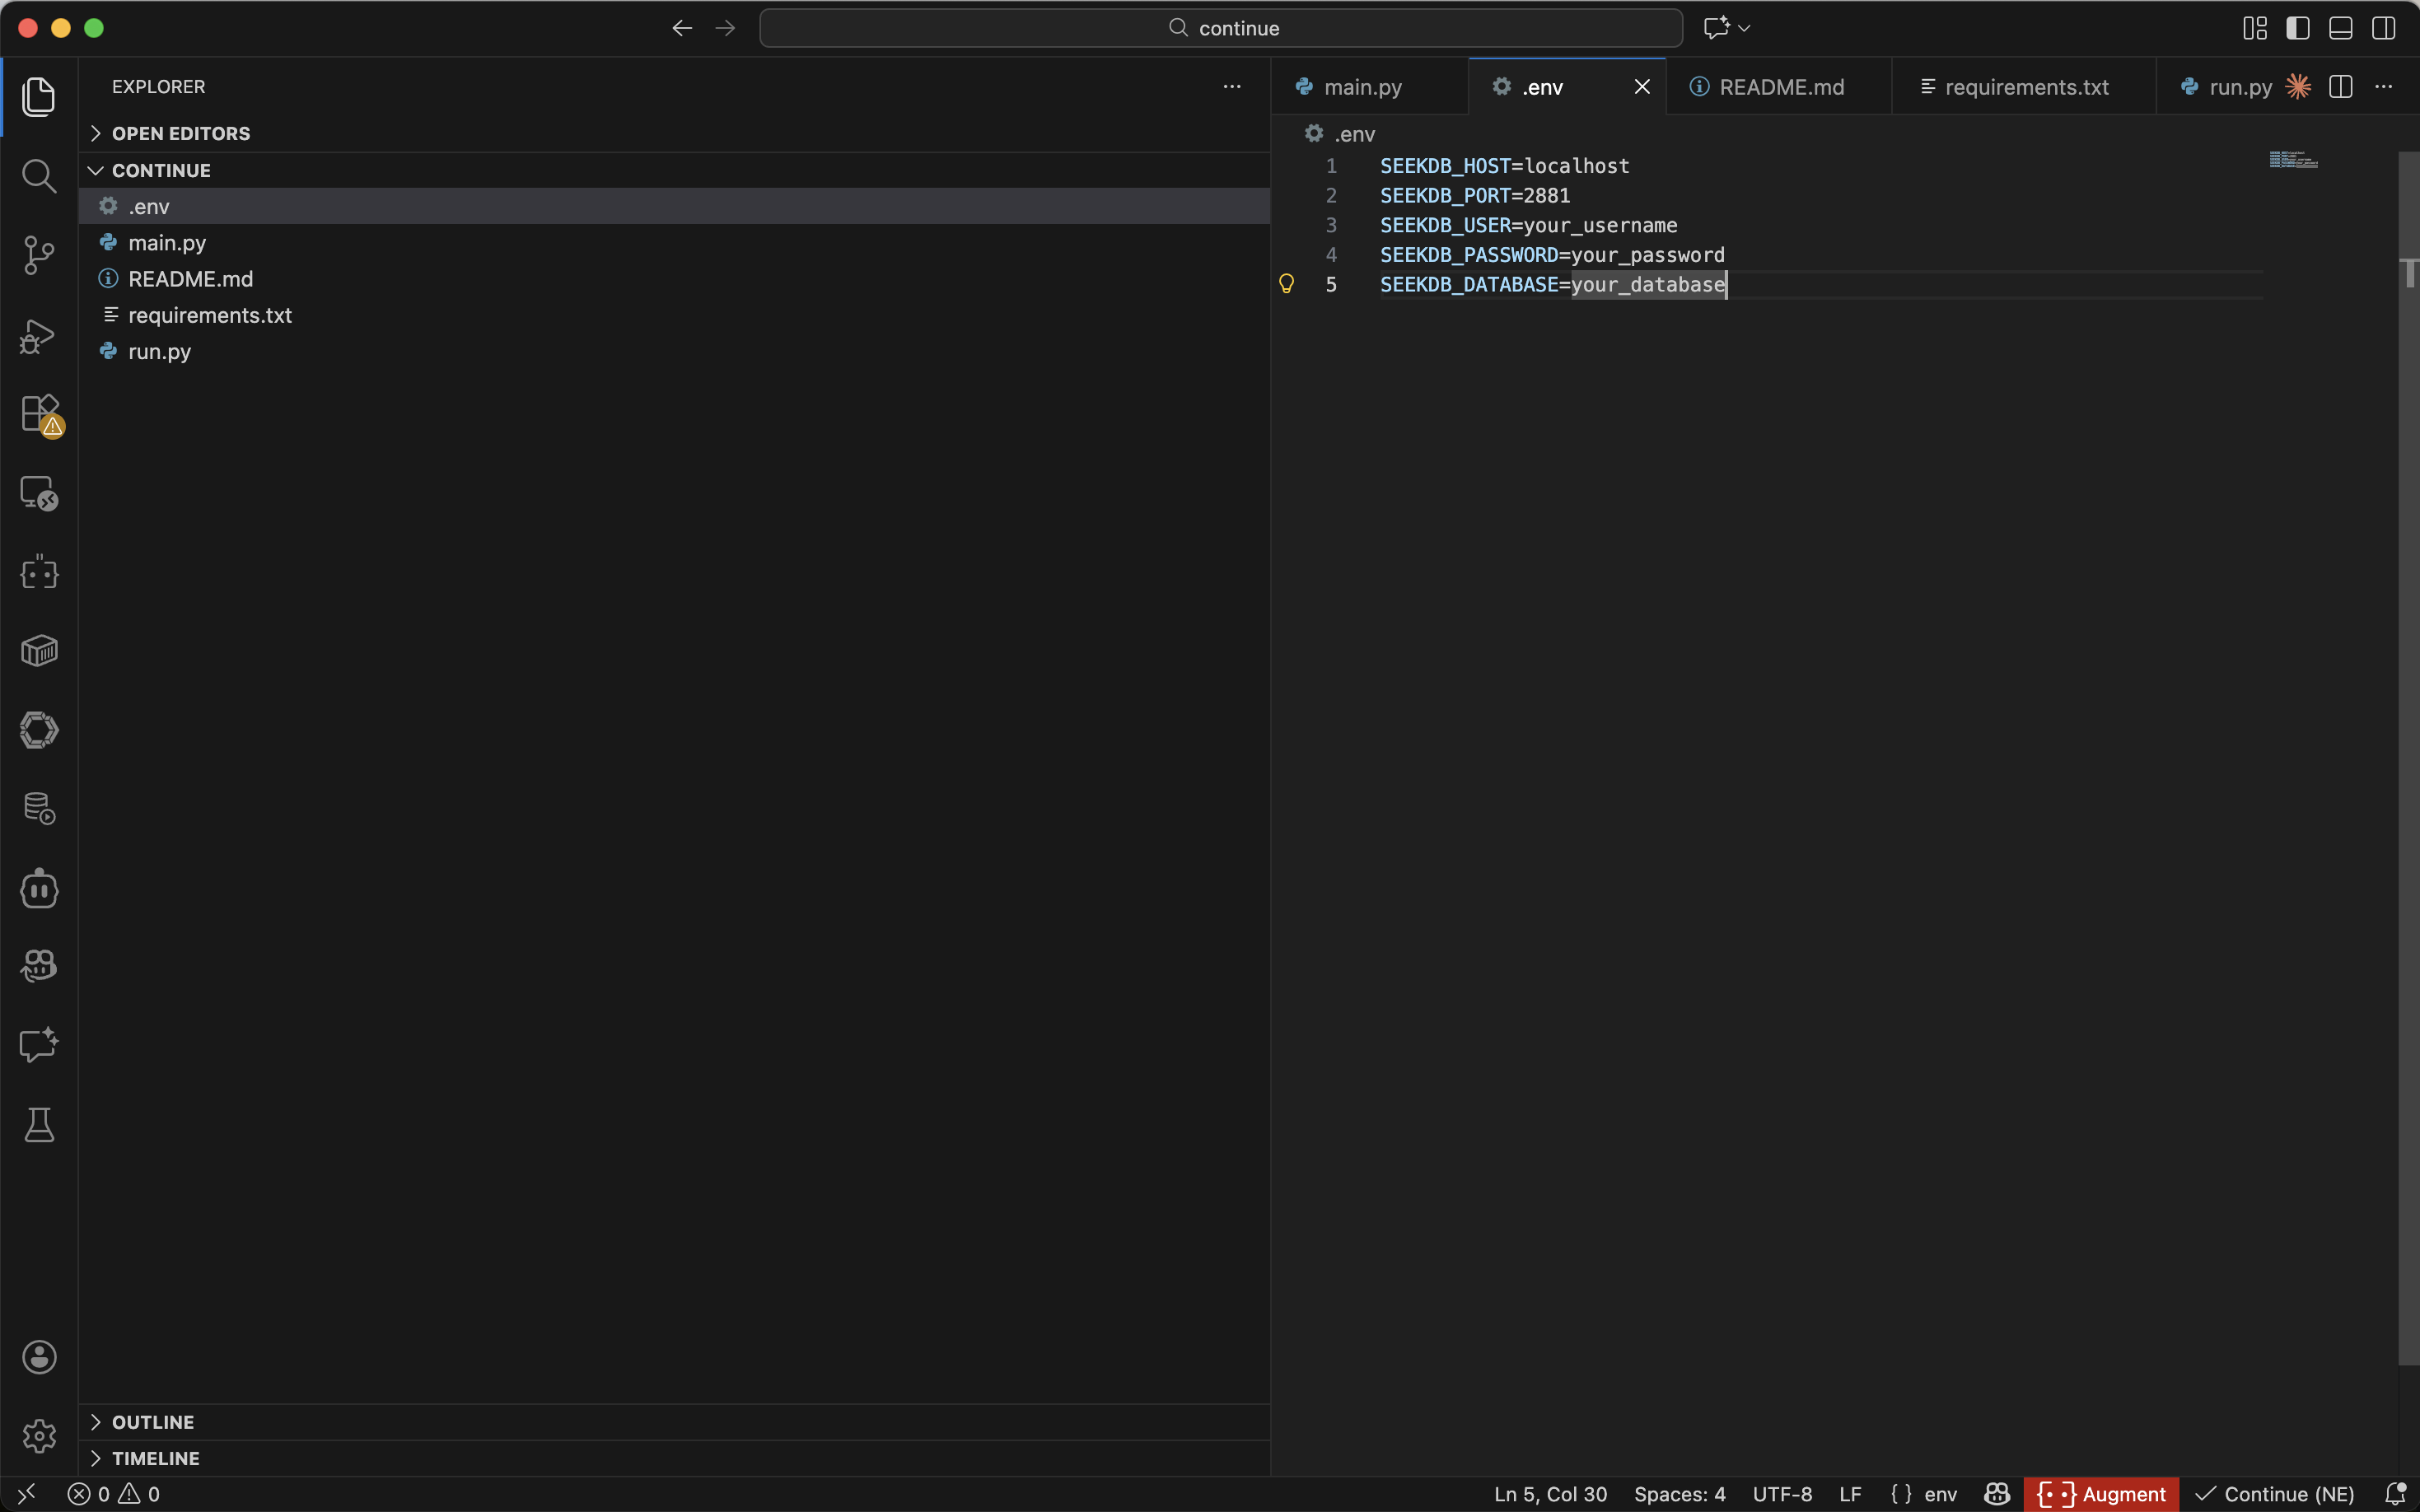Open the Source Control view
The width and height of the screenshot is (2420, 1512).
point(38,255)
